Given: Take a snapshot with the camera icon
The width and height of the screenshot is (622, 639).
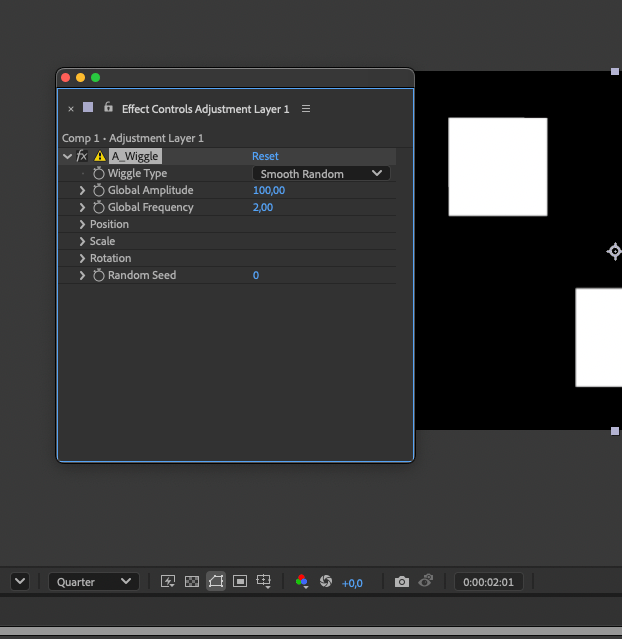Looking at the screenshot, I should (x=402, y=582).
